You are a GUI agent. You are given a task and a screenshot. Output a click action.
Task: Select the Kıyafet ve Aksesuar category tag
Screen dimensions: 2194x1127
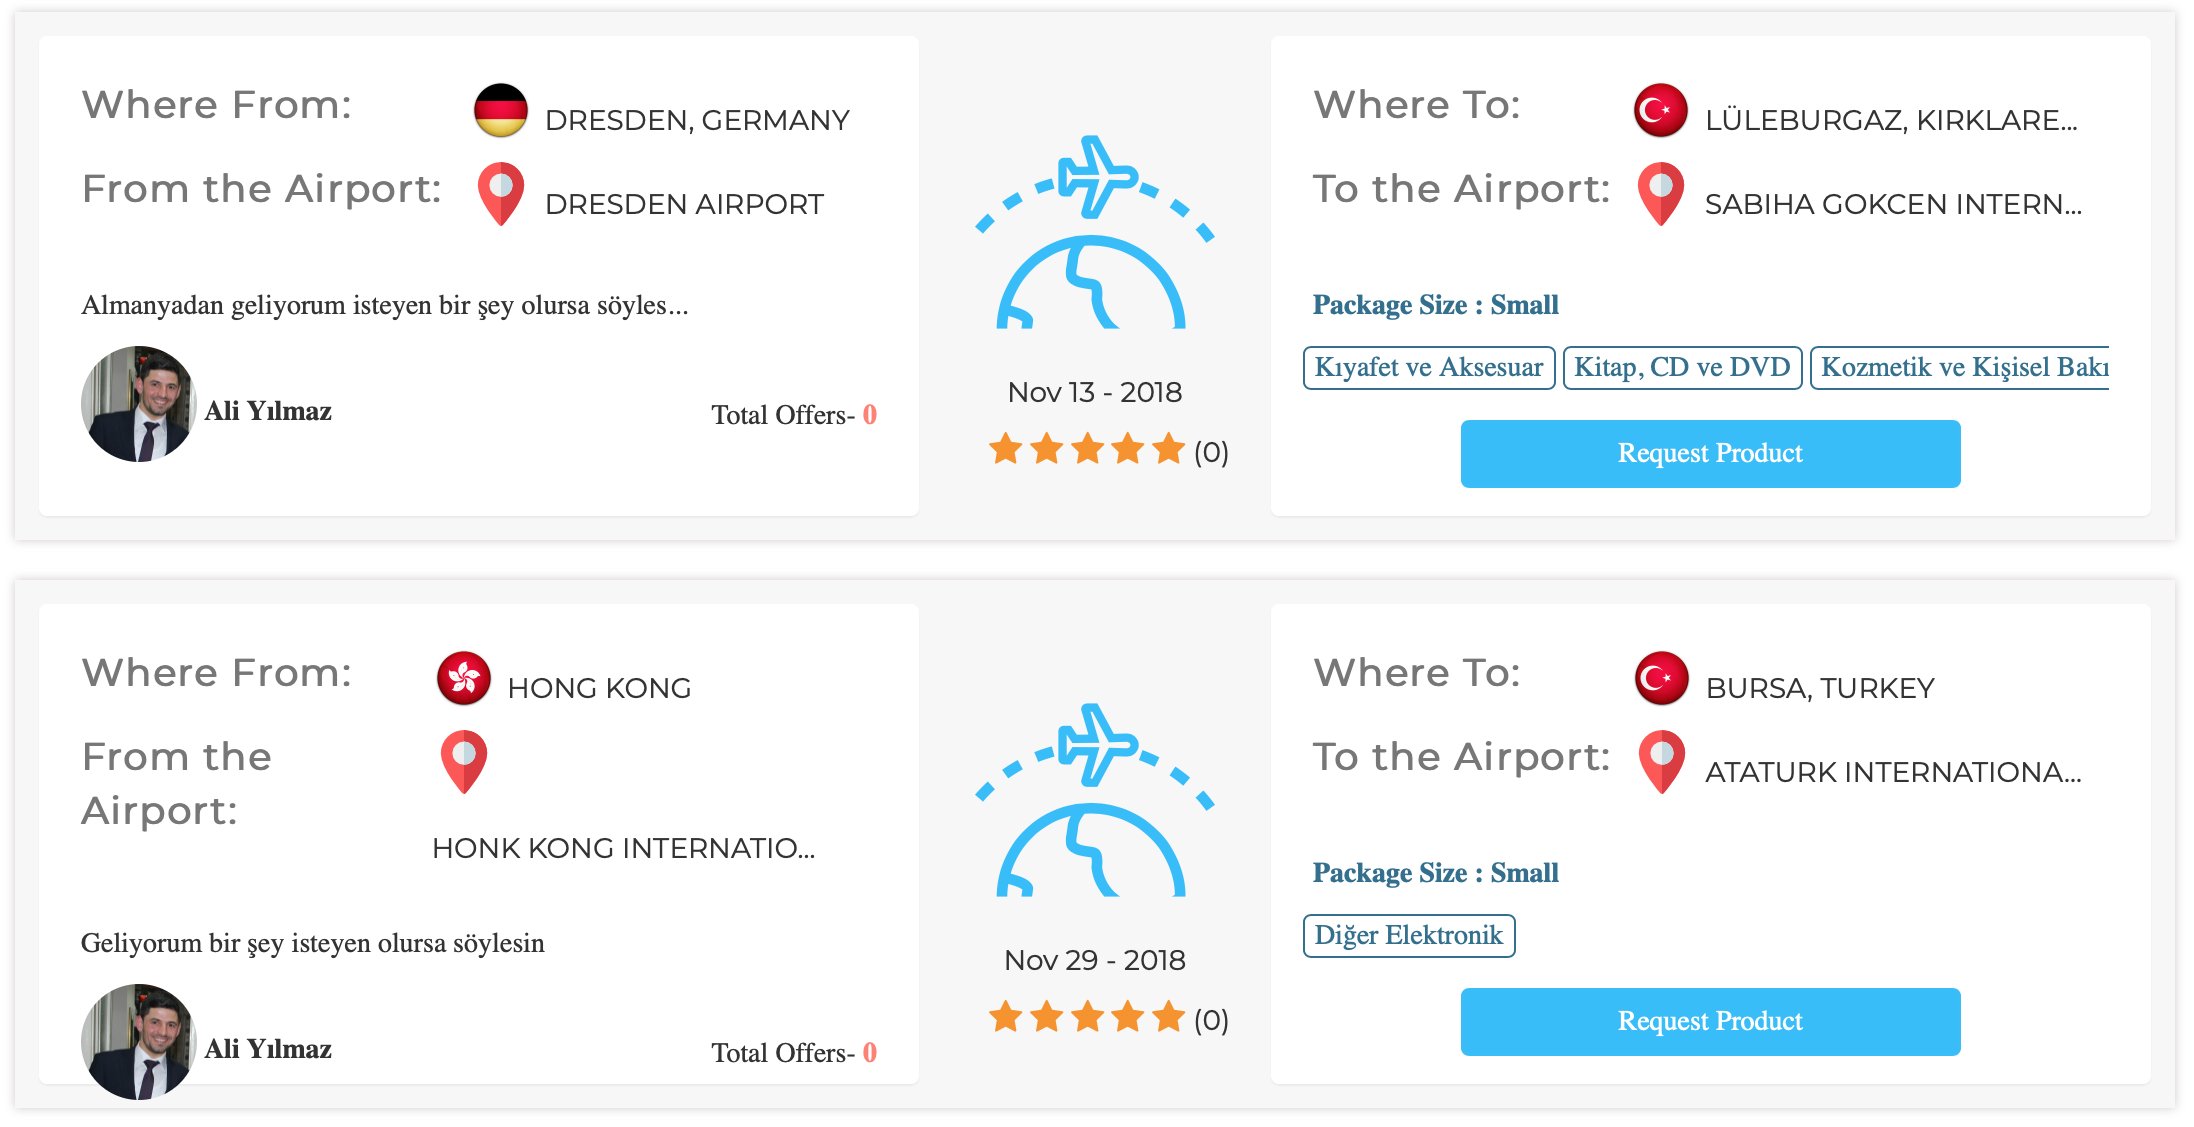click(1429, 367)
